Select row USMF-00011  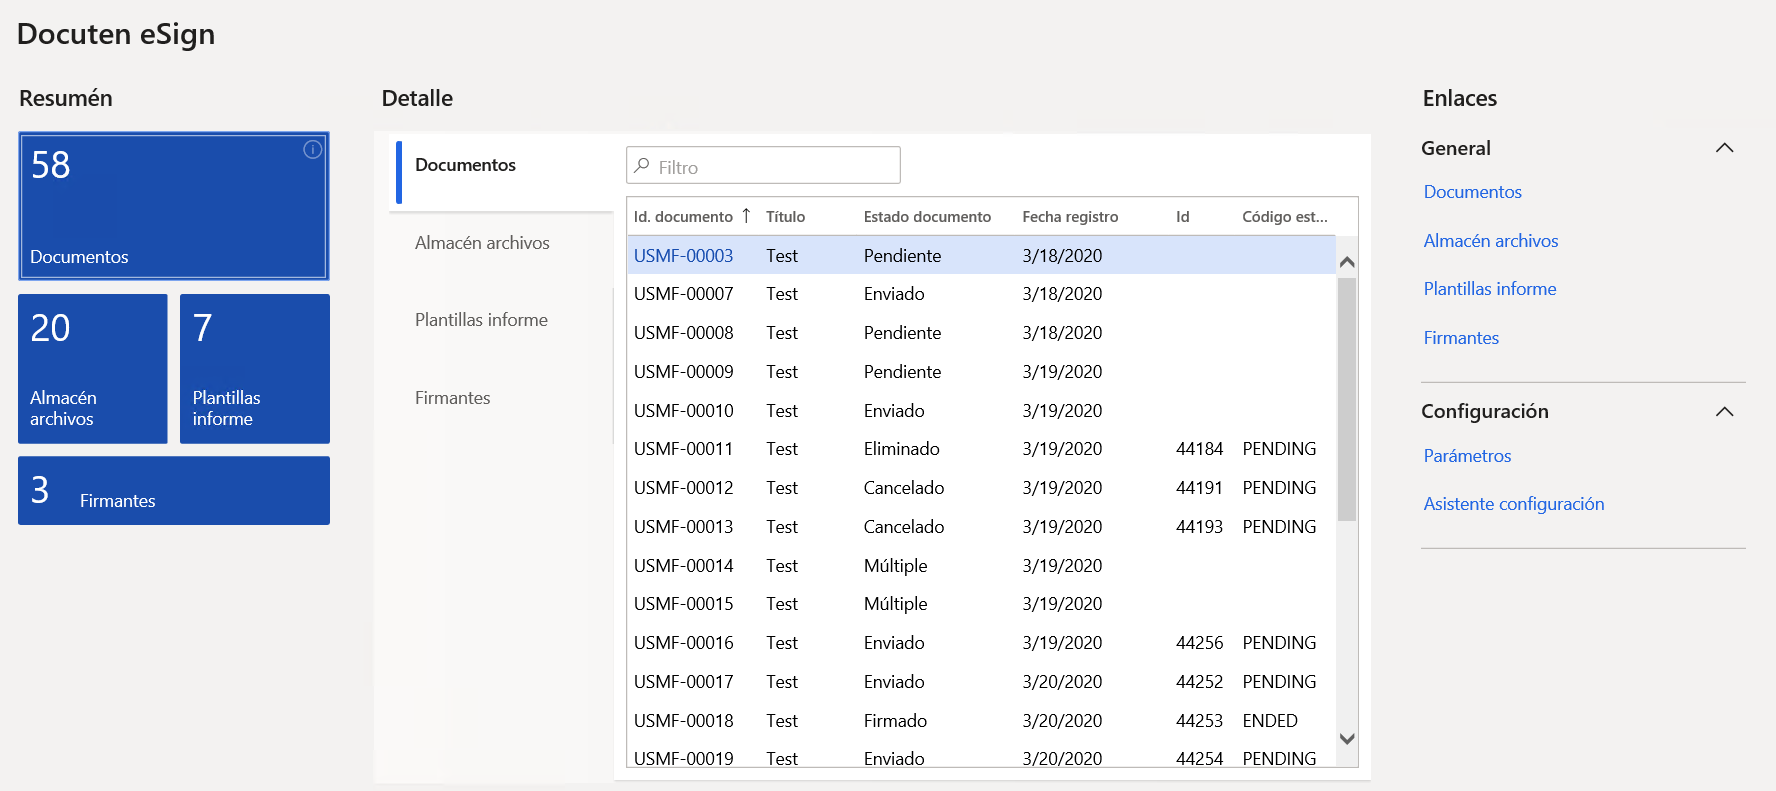pyautogui.click(x=981, y=449)
